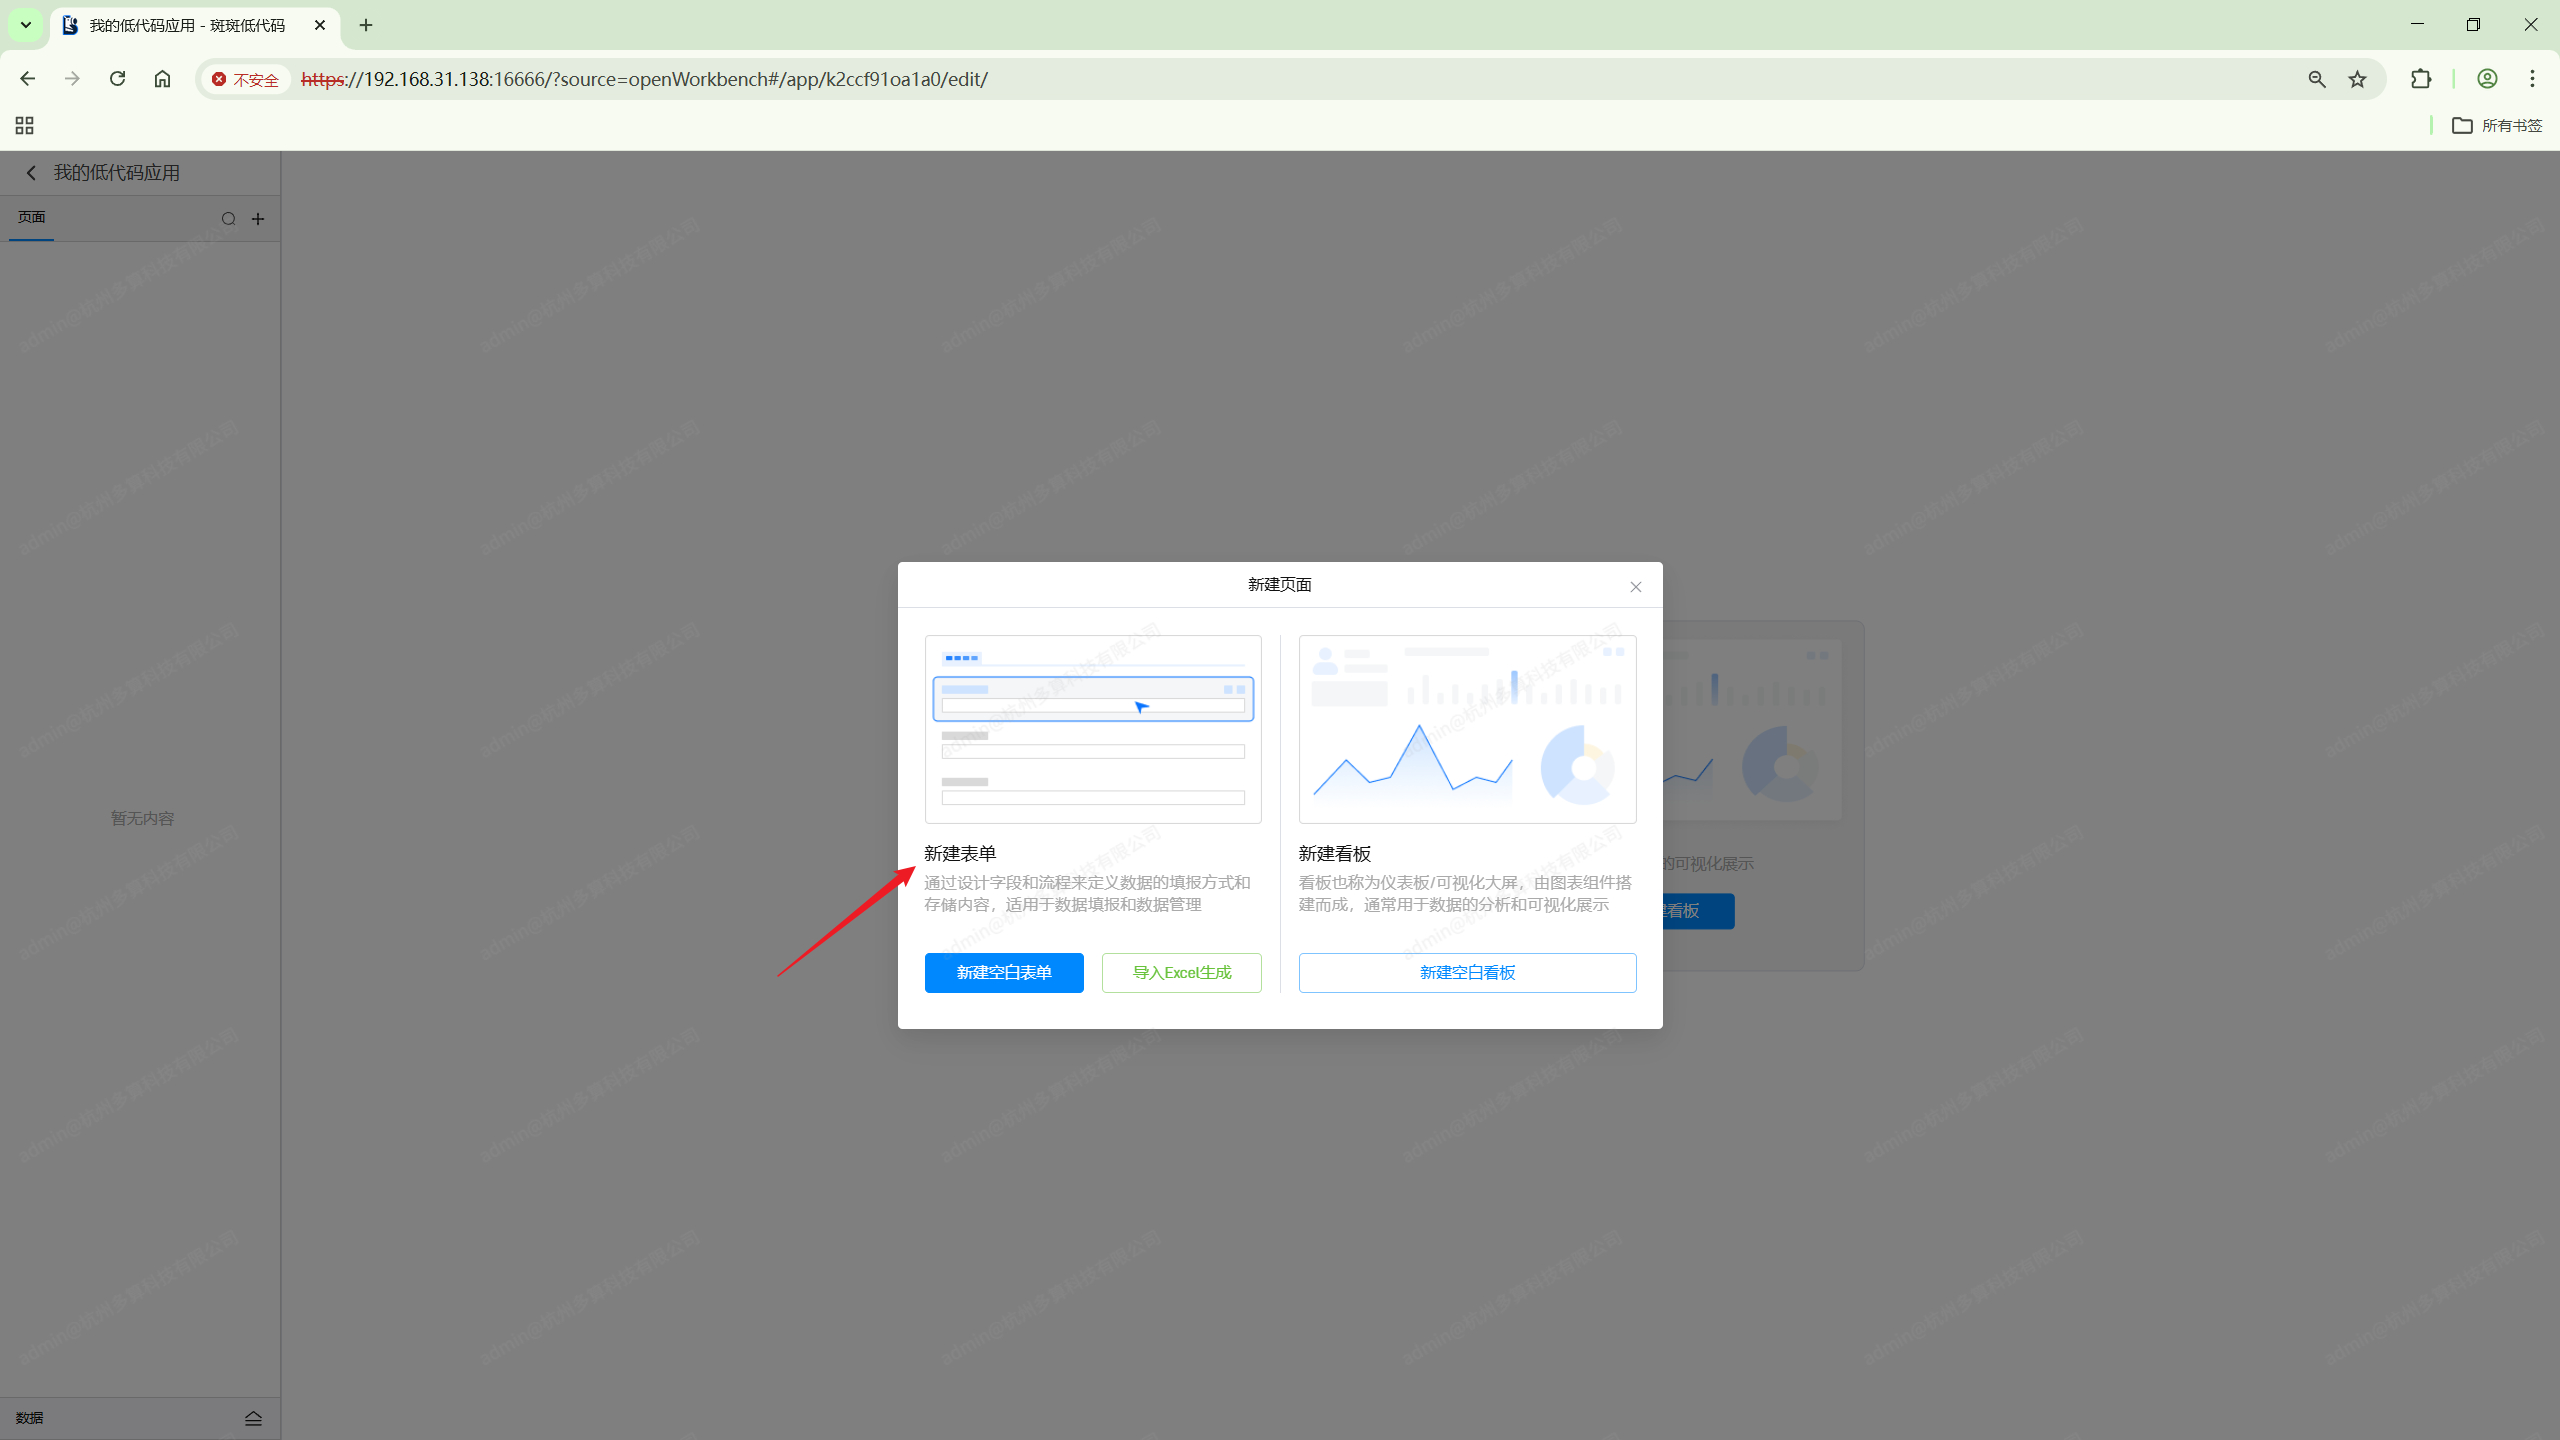This screenshot has width=2560, height=1440.
Task: Reload the browser page
Action: coord(117,79)
